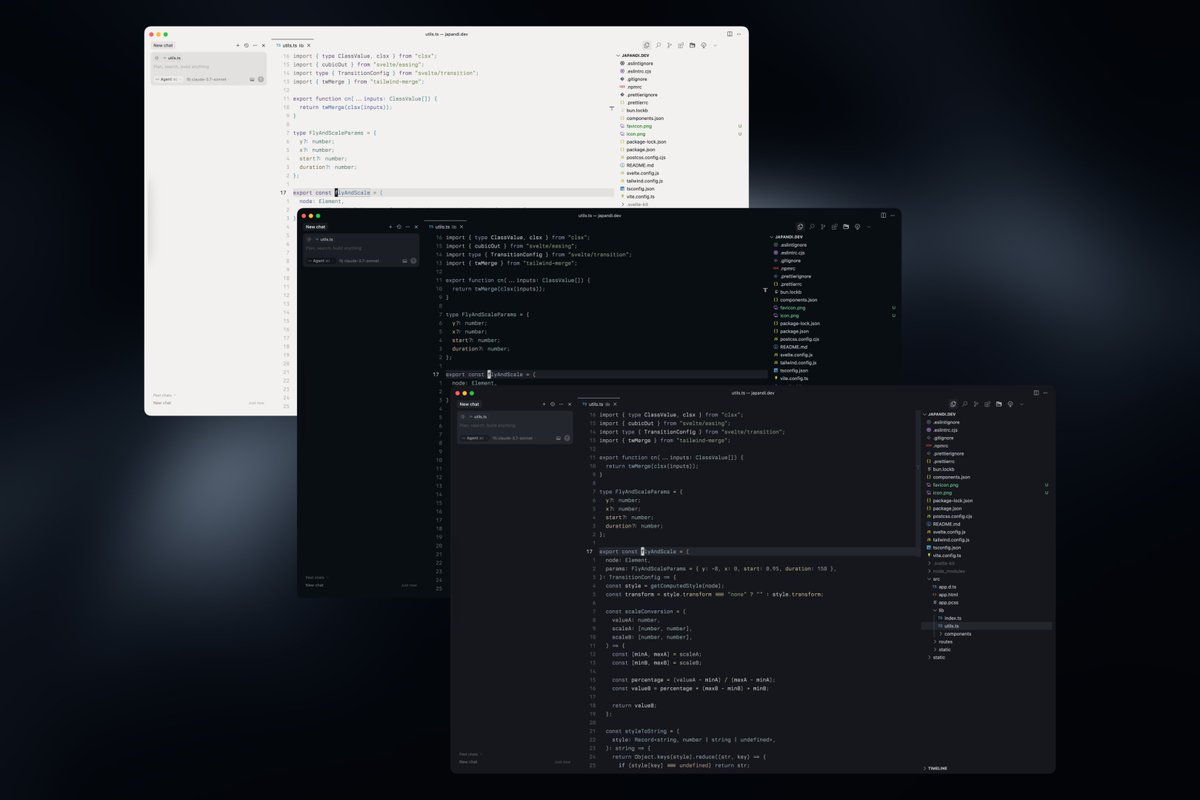This screenshot has height=800, width=1200.
Task: Click chat input field in light window
Action: tap(208, 67)
